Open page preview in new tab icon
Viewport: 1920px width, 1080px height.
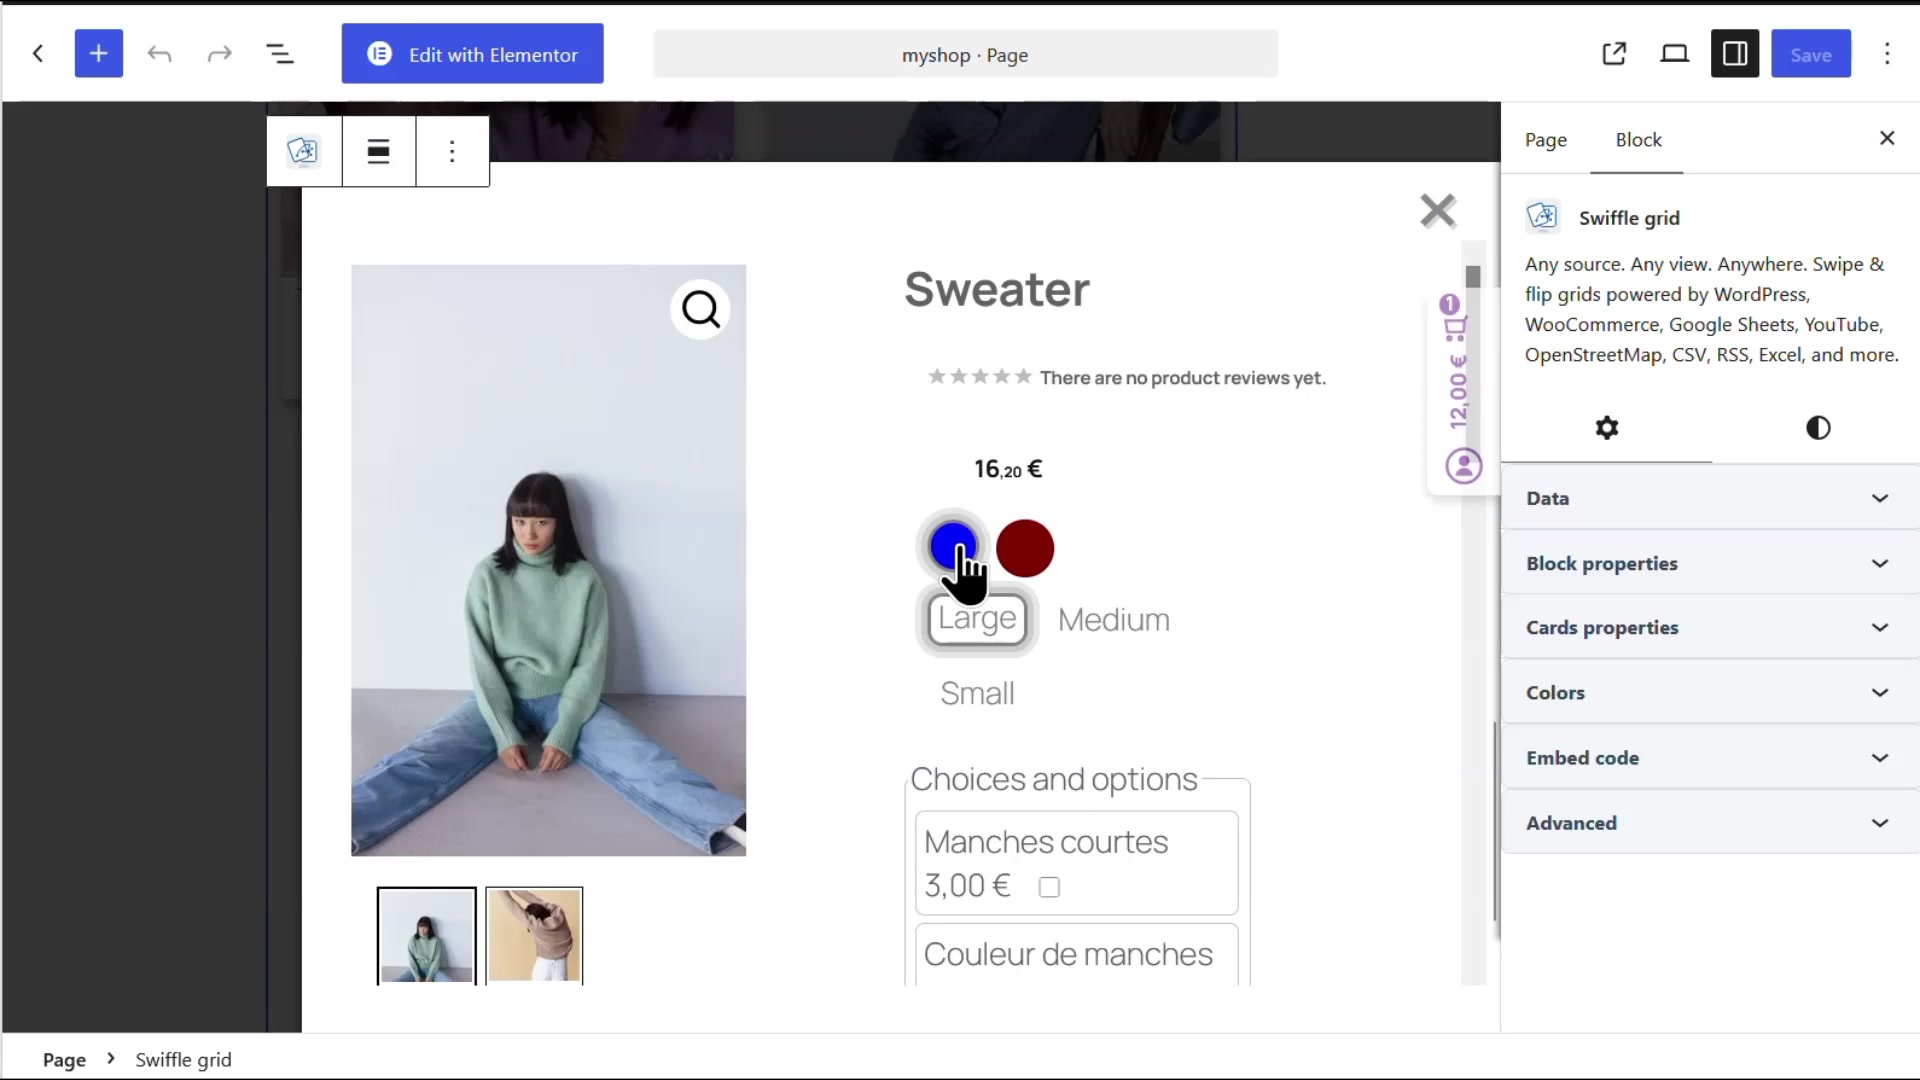point(1614,54)
